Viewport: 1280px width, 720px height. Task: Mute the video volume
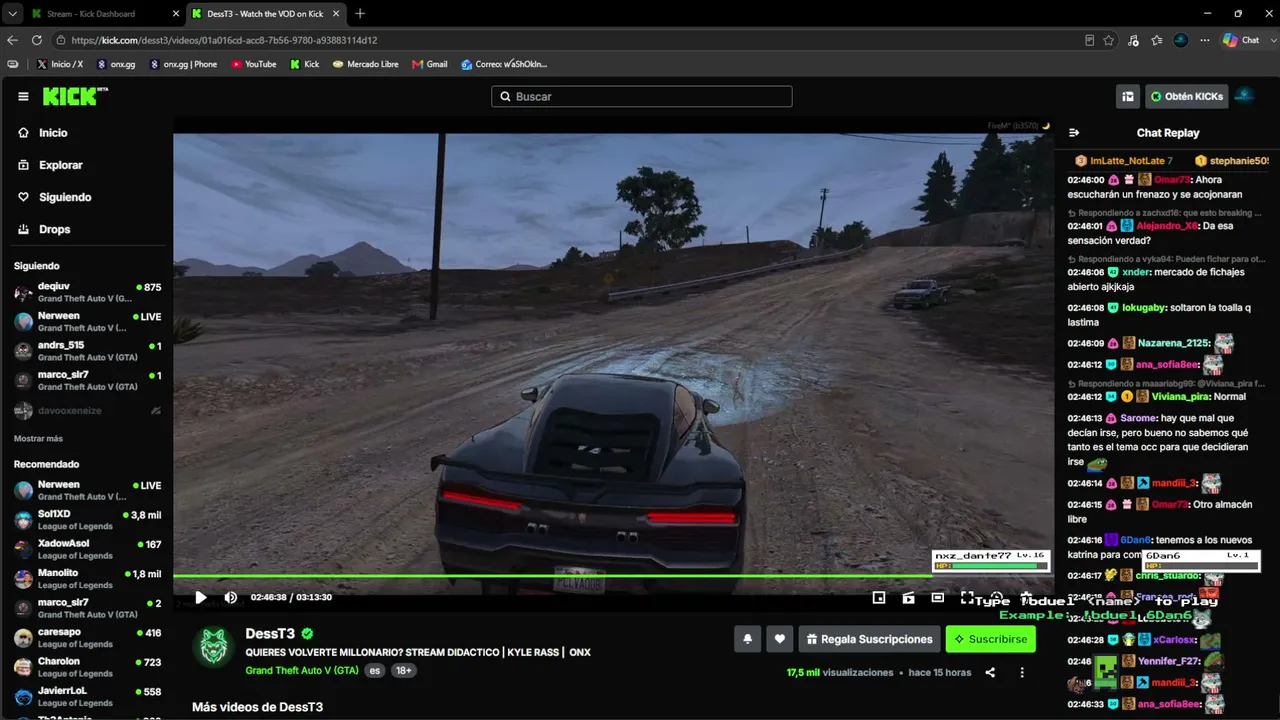pos(231,598)
